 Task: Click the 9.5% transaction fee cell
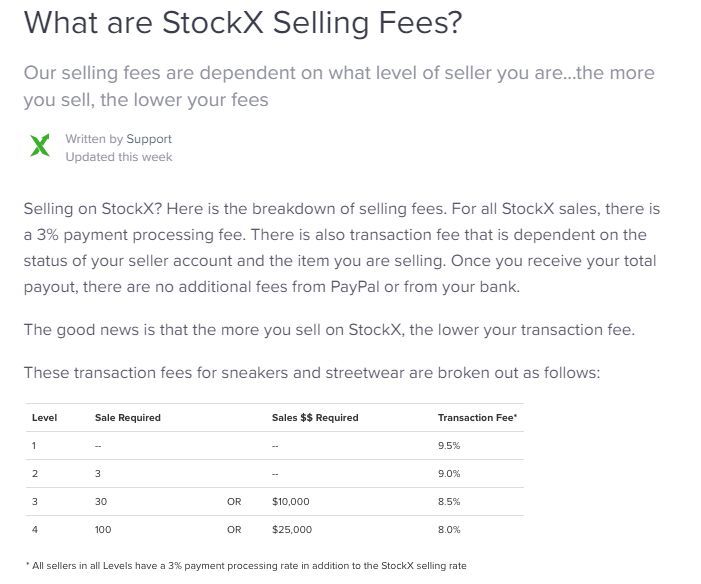(449, 445)
